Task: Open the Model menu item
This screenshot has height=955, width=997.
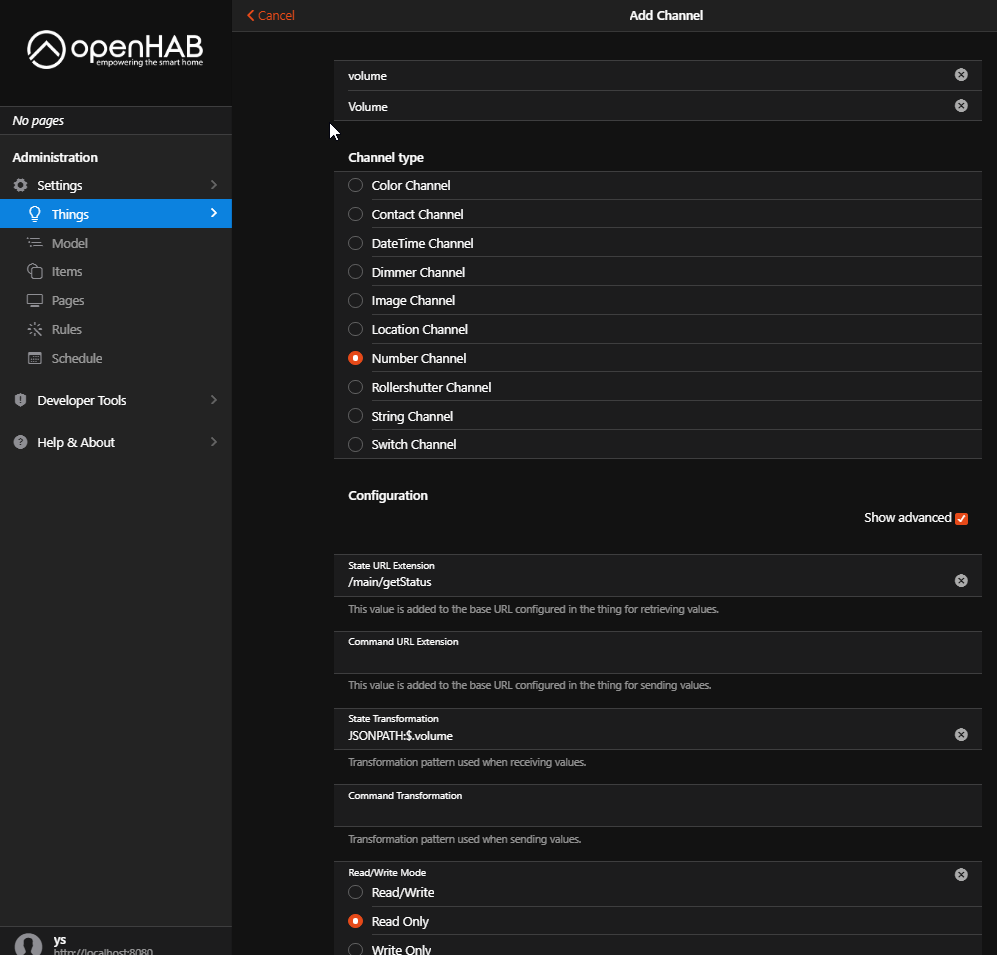Action: point(116,243)
